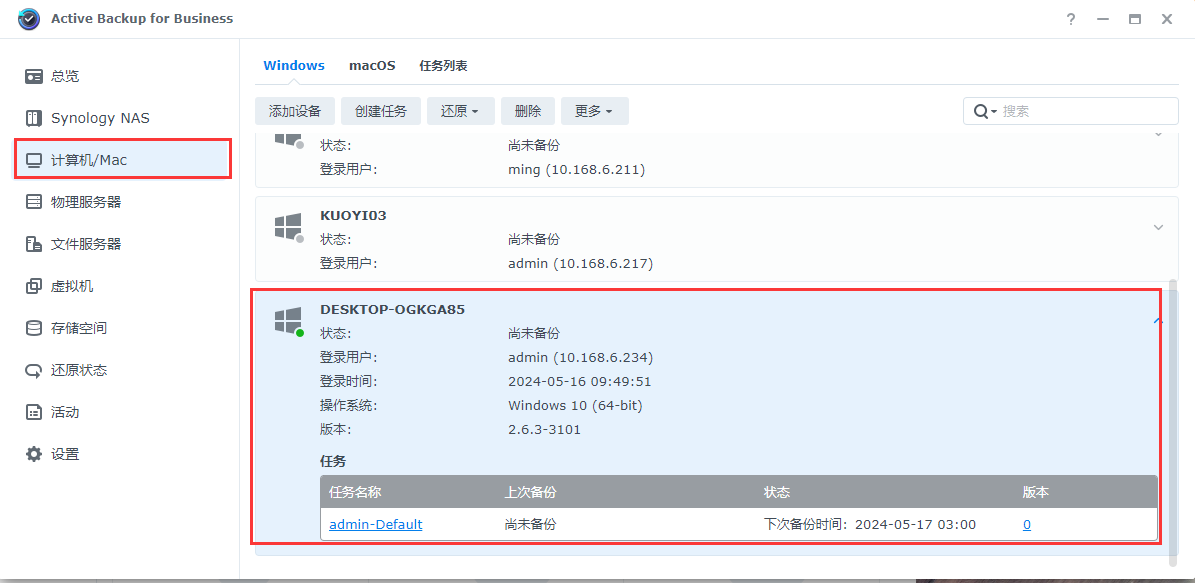Viewport: 1195px width, 583px height.
Task: 展开 KUOYI03 设备详细信息
Action: pos(1157,227)
